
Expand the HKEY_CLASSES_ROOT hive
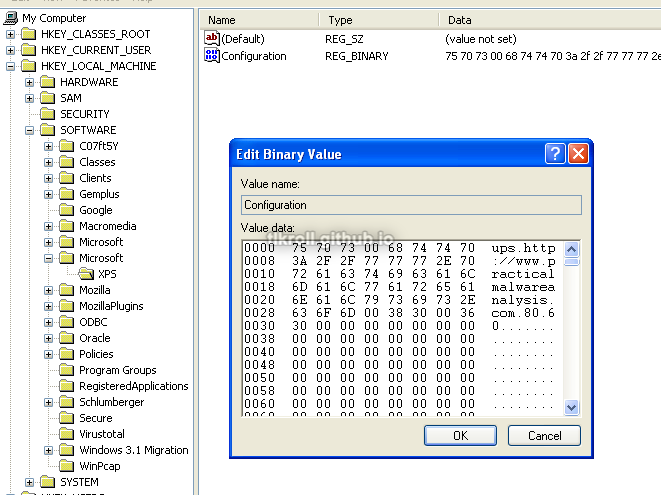click(x=11, y=34)
